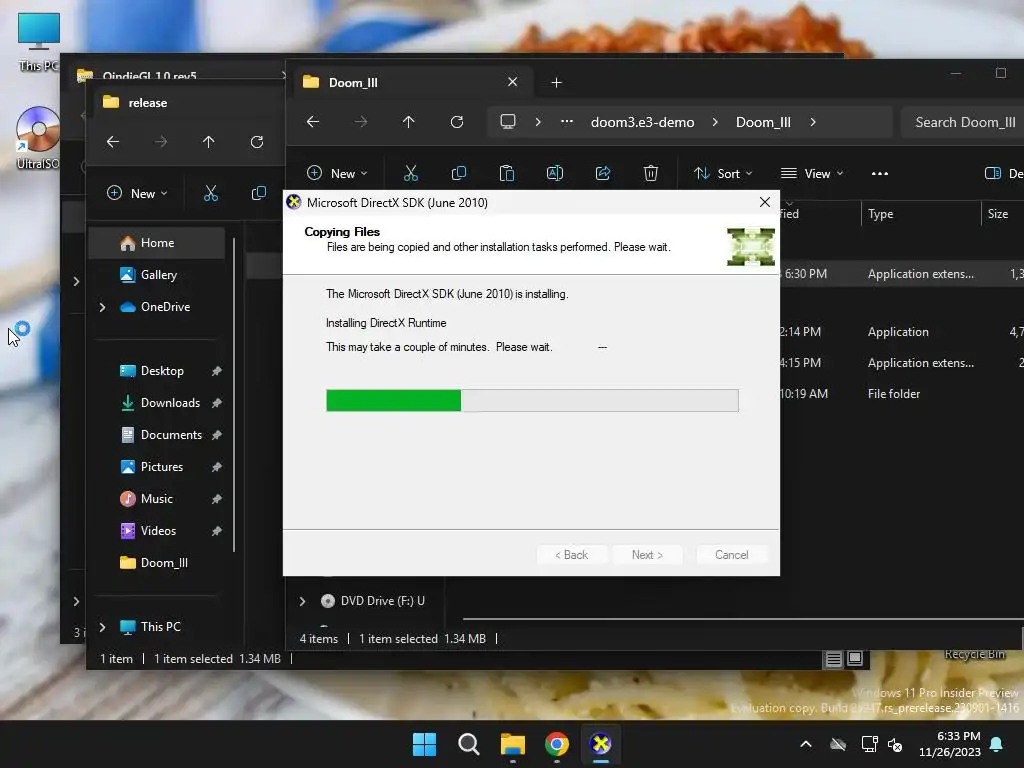Click Rename icon in Doom_III window toolbar
The image size is (1024, 768).
pyautogui.click(x=554, y=173)
